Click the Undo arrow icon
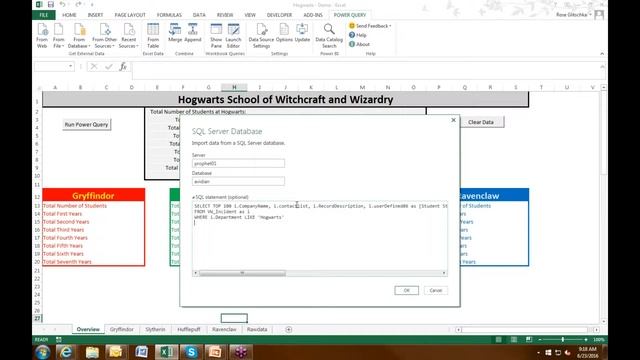 (62, 4)
